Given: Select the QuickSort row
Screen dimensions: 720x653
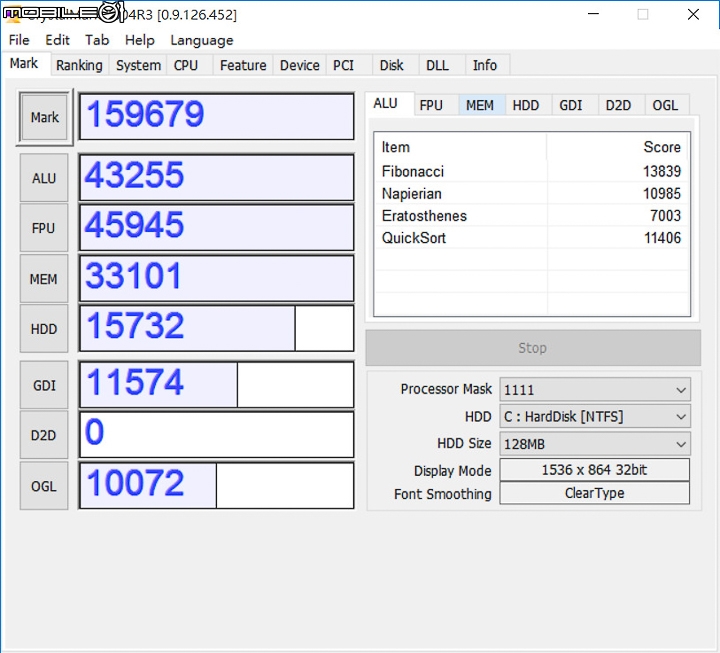Looking at the screenshot, I should click(532, 237).
